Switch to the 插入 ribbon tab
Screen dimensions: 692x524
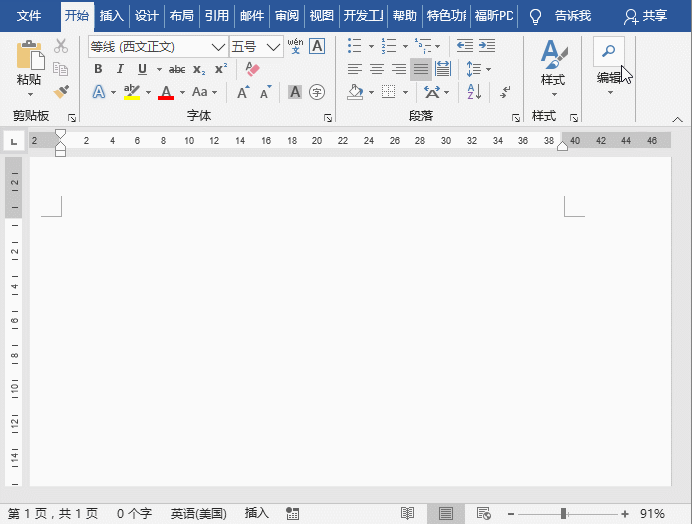click(x=111, y=16)
